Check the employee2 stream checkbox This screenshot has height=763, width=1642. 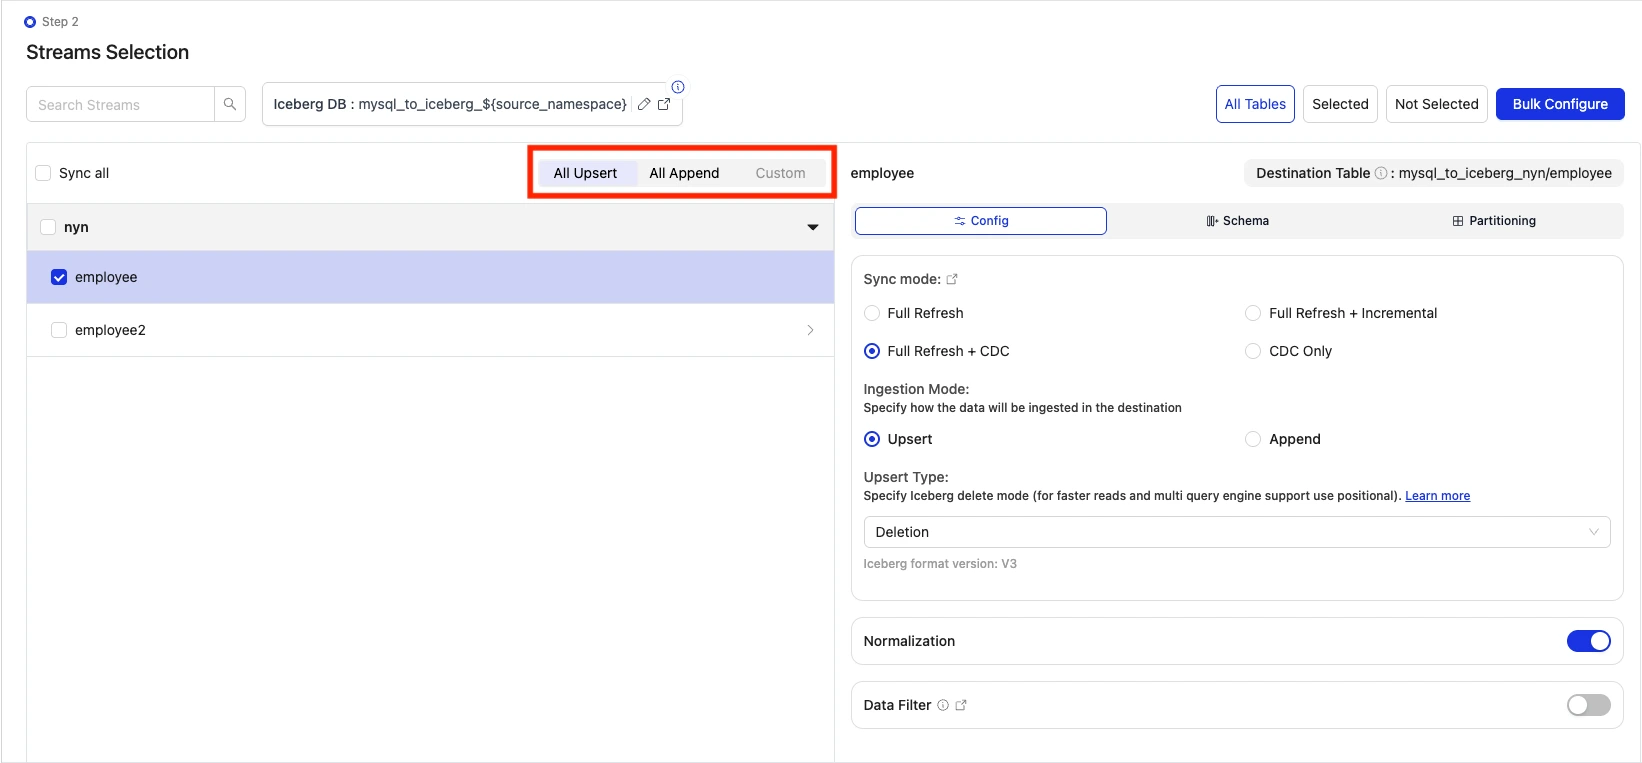click(59, 330)
